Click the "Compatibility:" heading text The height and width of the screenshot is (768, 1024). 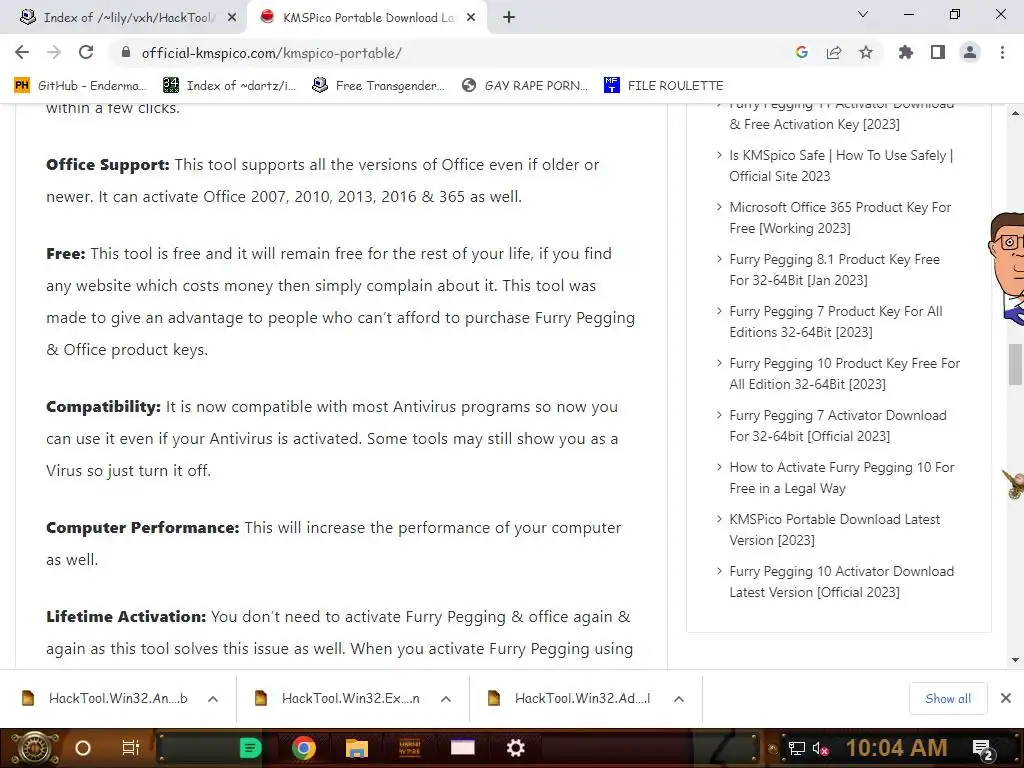(x=103, y=406)
